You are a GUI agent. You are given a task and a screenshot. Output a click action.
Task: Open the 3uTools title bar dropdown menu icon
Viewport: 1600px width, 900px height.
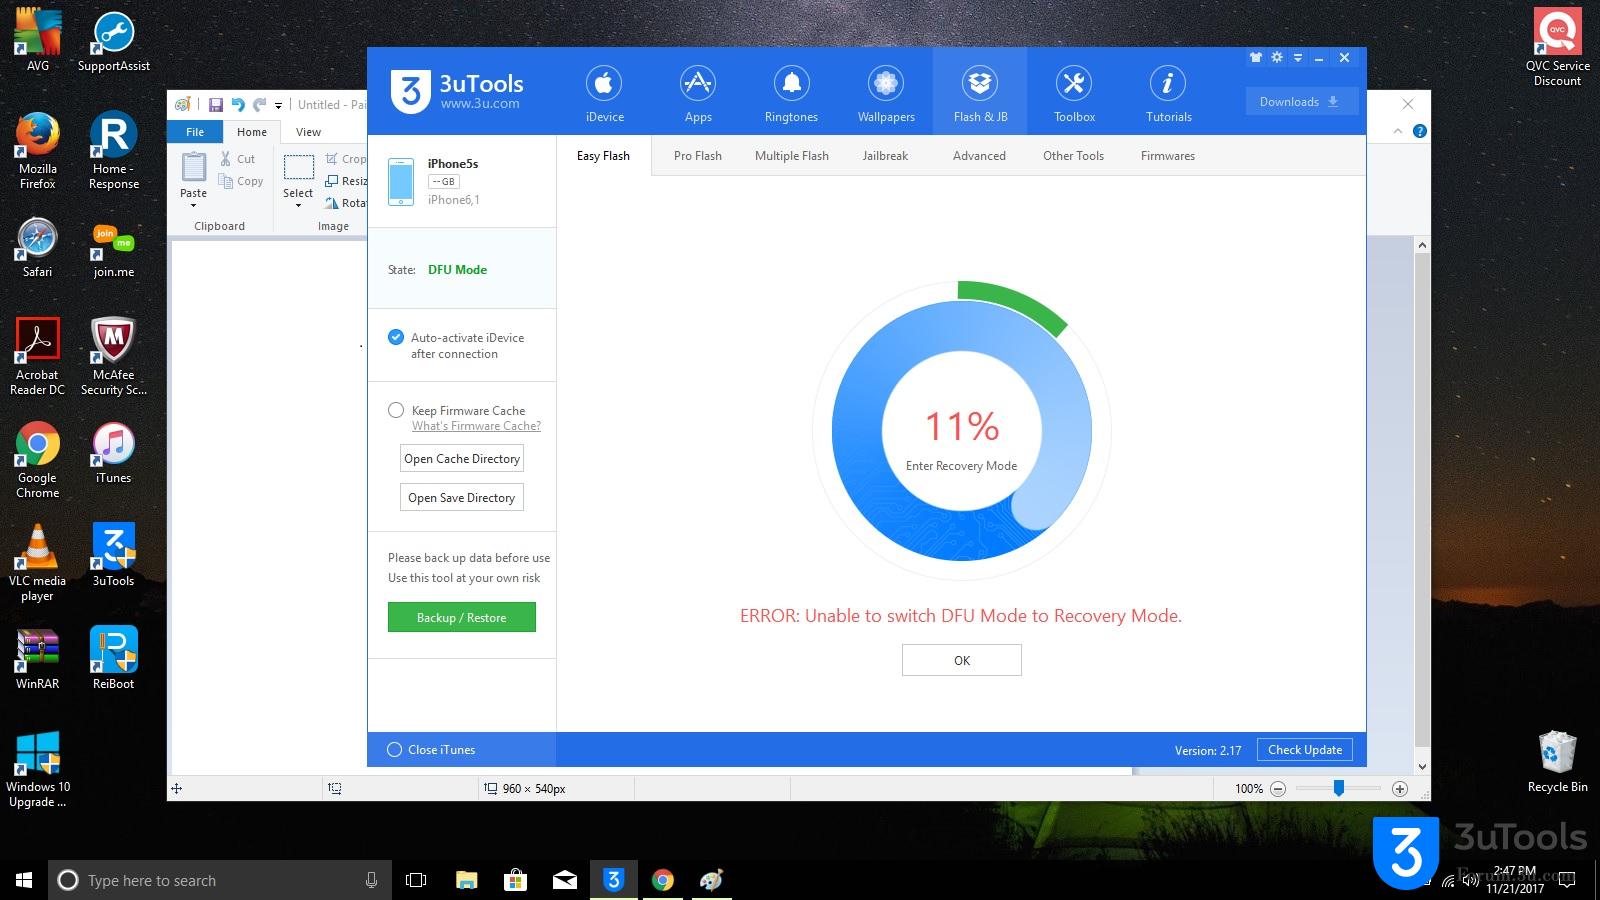1298,58
